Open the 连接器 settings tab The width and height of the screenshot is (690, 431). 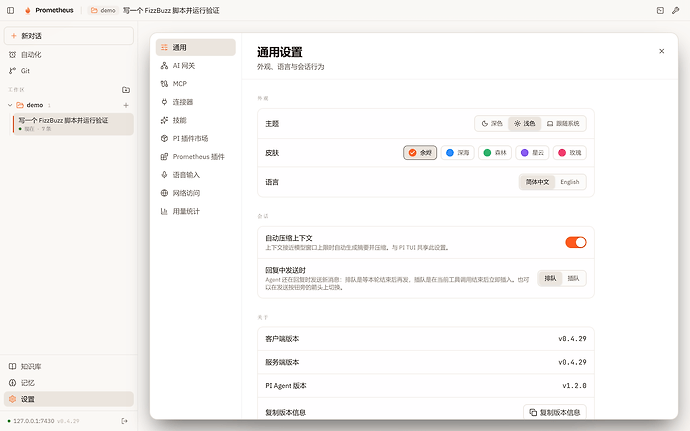pos(195,102)
